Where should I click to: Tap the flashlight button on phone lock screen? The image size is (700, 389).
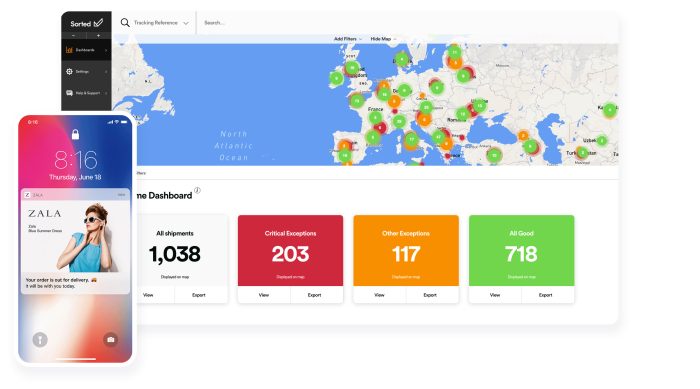(x=40, y=340)
